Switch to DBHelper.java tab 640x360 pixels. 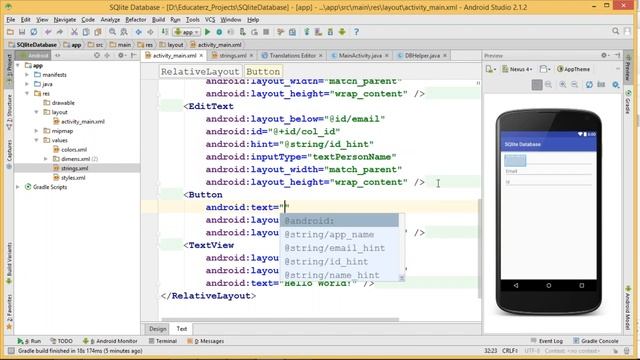(x=422, y=56)
